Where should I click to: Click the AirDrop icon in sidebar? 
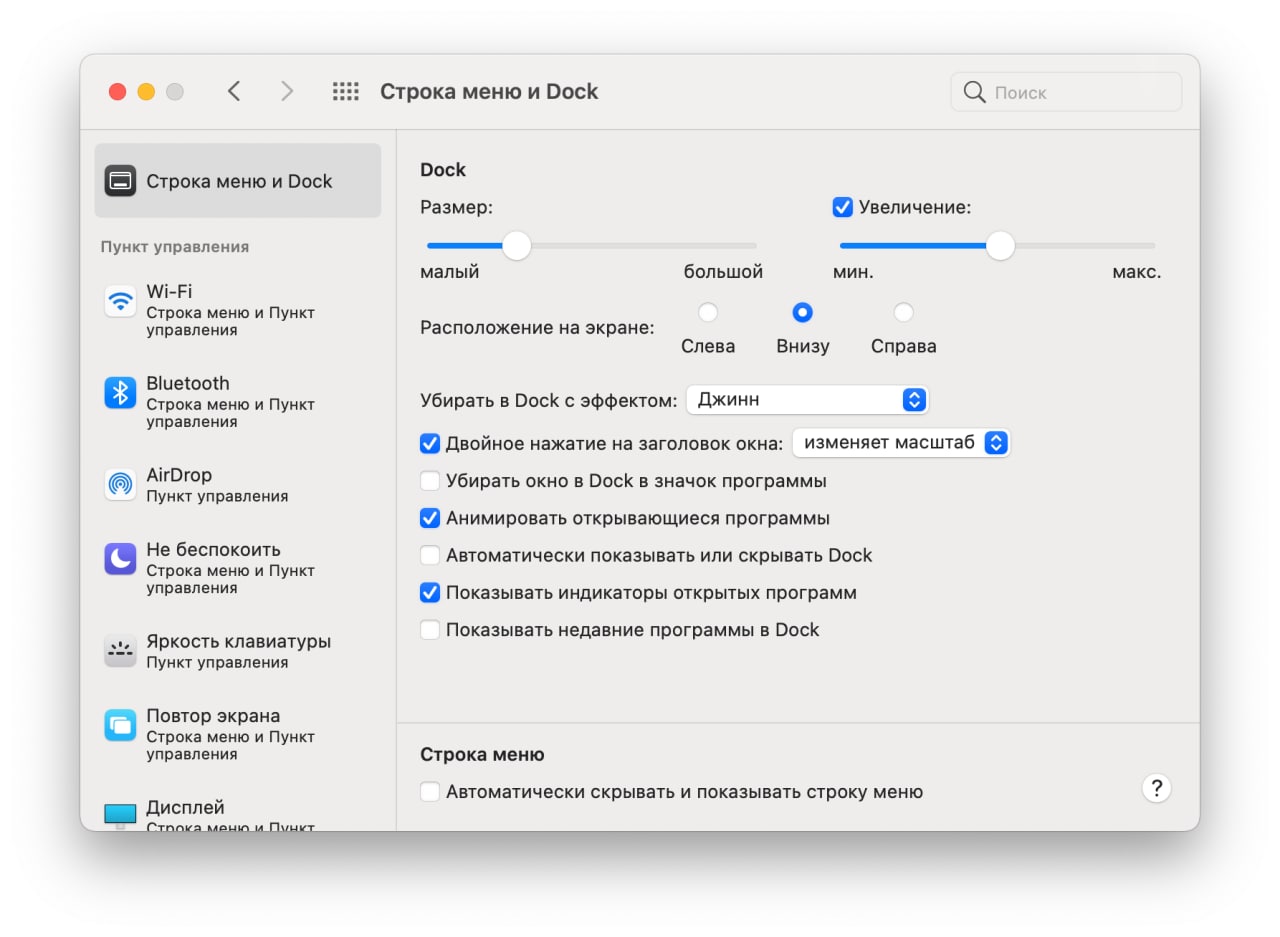120,485
